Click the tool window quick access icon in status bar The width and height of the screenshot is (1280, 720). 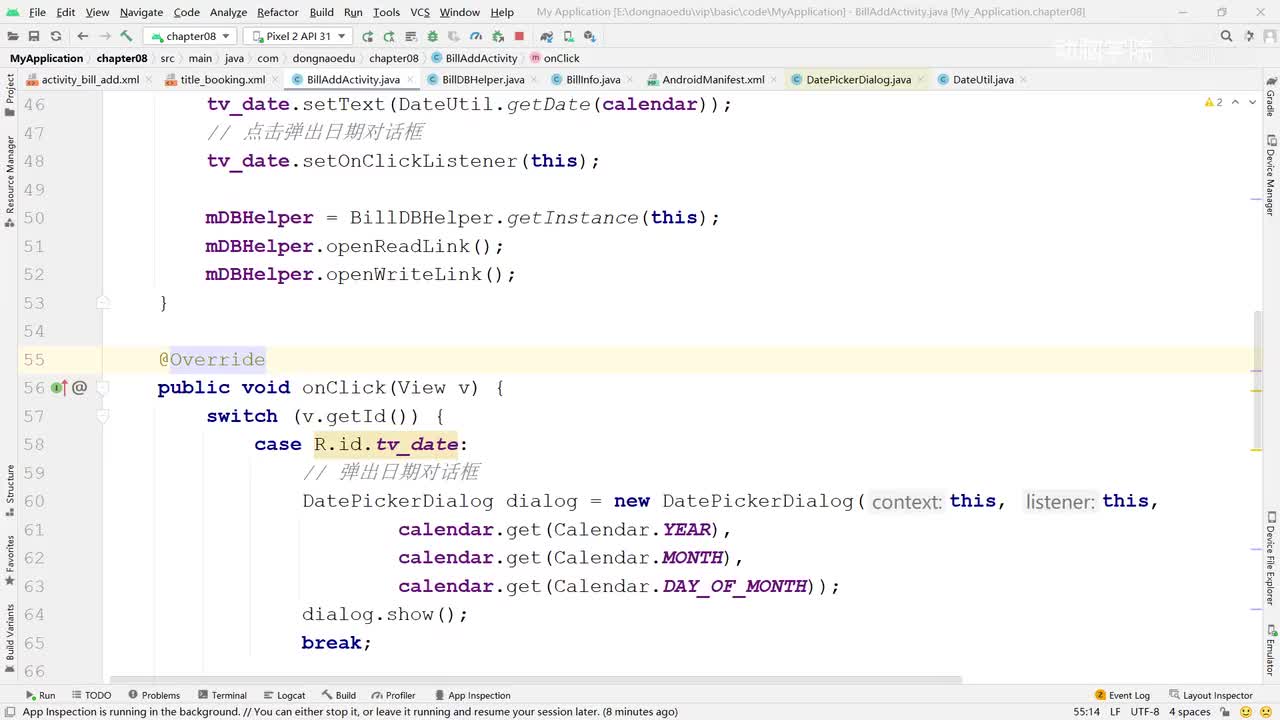[x=10, y=712]
